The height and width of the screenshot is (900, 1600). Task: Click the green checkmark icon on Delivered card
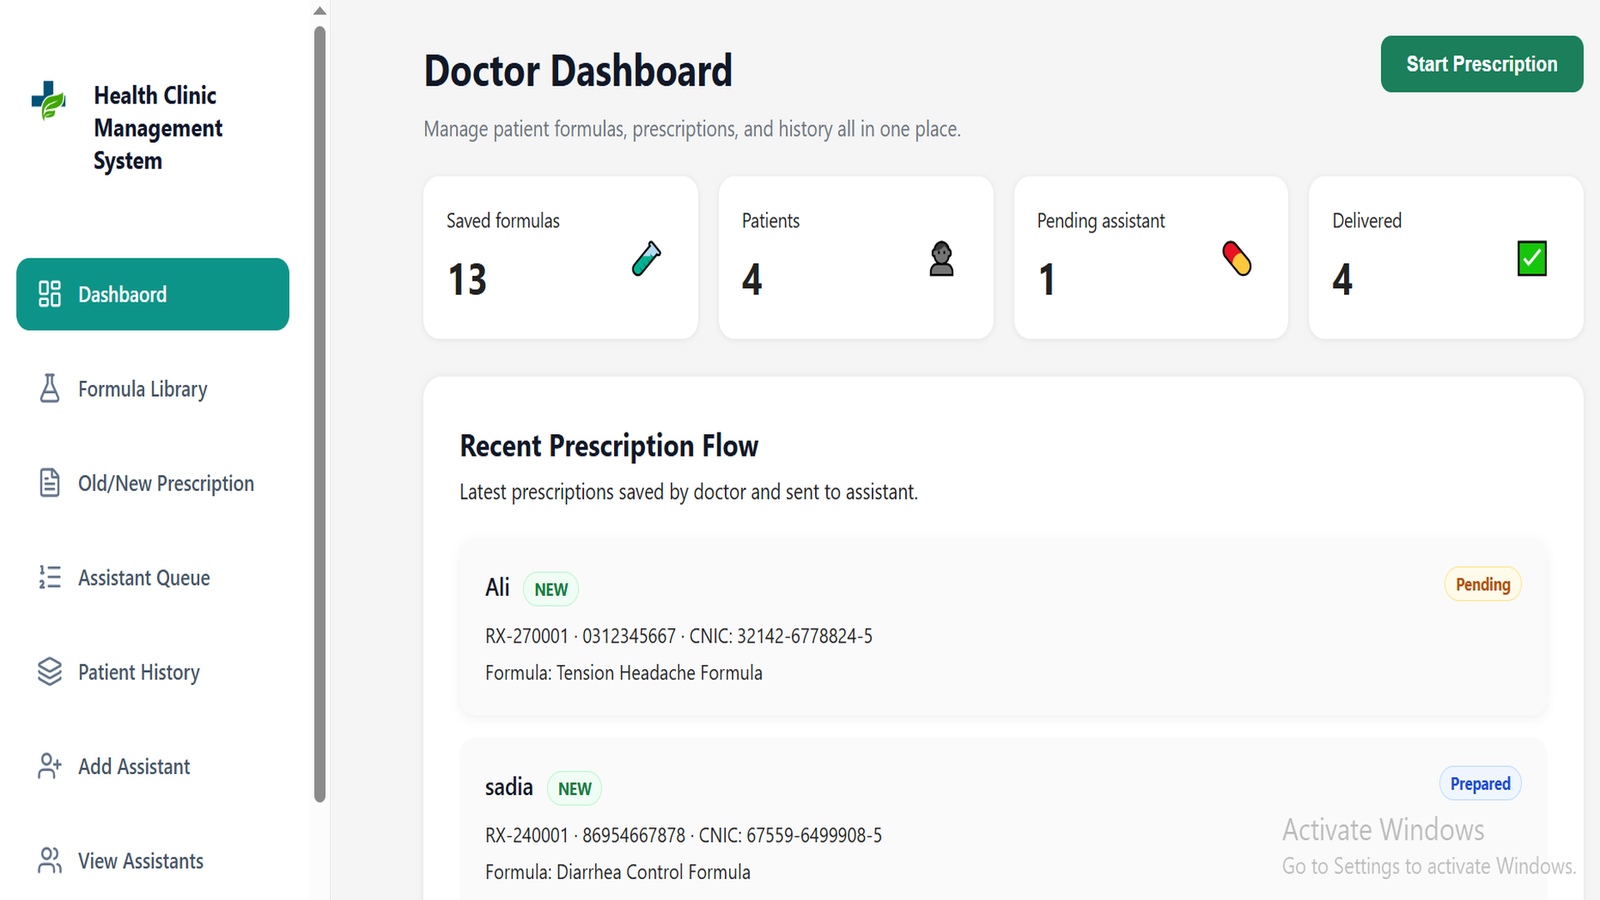click(x=1532, y=259)
